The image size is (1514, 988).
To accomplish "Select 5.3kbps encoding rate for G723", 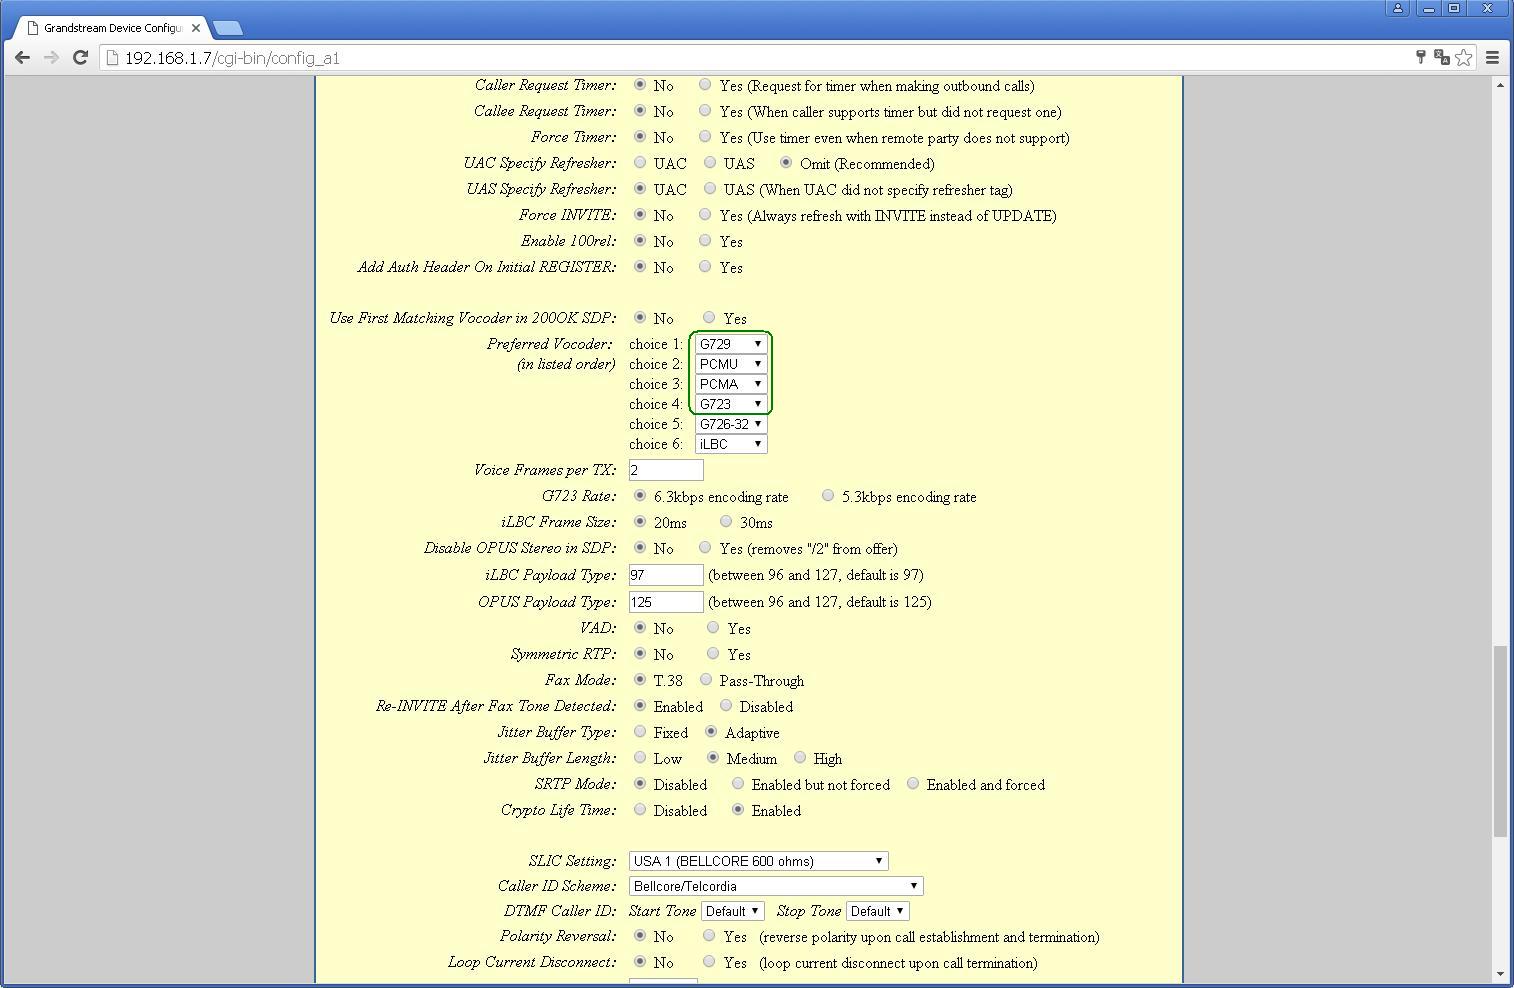I will pos(828,496).
